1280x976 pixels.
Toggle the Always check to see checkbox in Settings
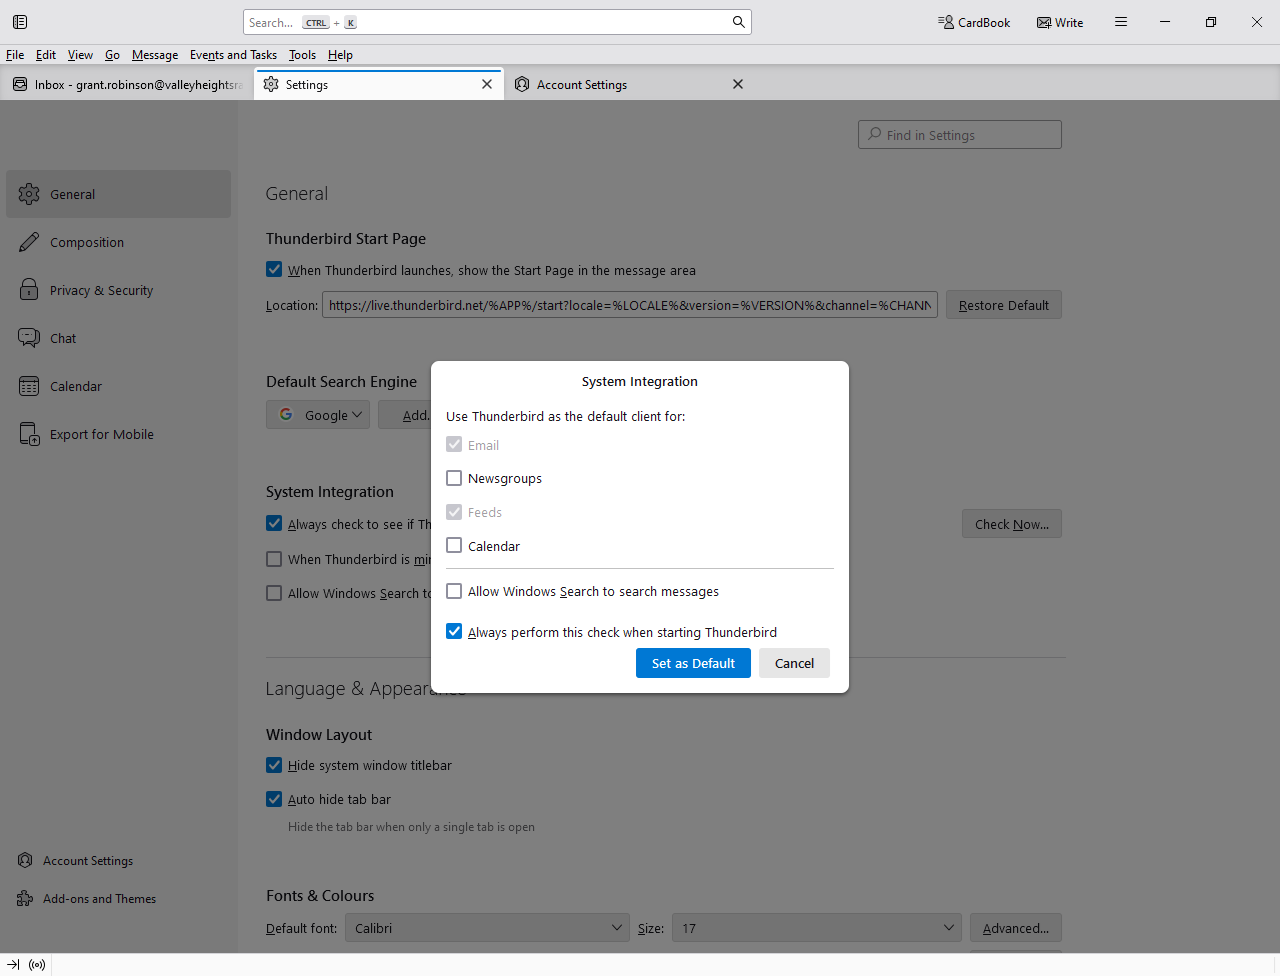[x=274, y=523]
